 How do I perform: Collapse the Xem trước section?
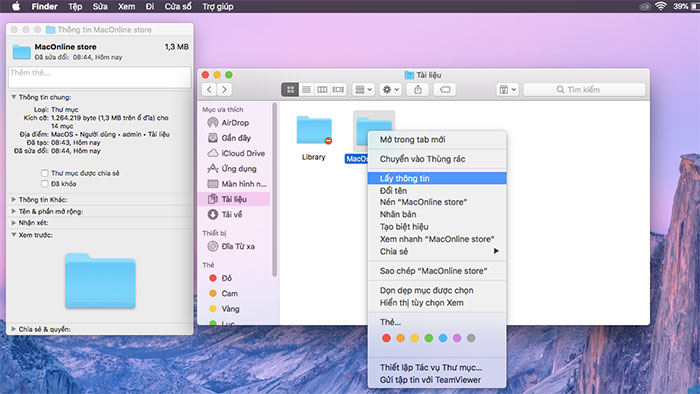14,235
